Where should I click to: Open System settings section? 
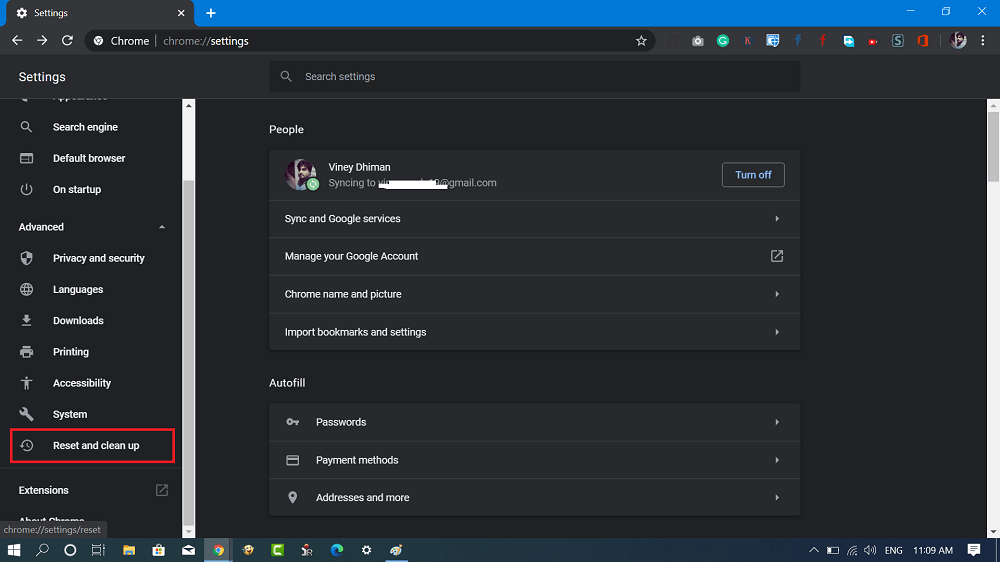70,414
